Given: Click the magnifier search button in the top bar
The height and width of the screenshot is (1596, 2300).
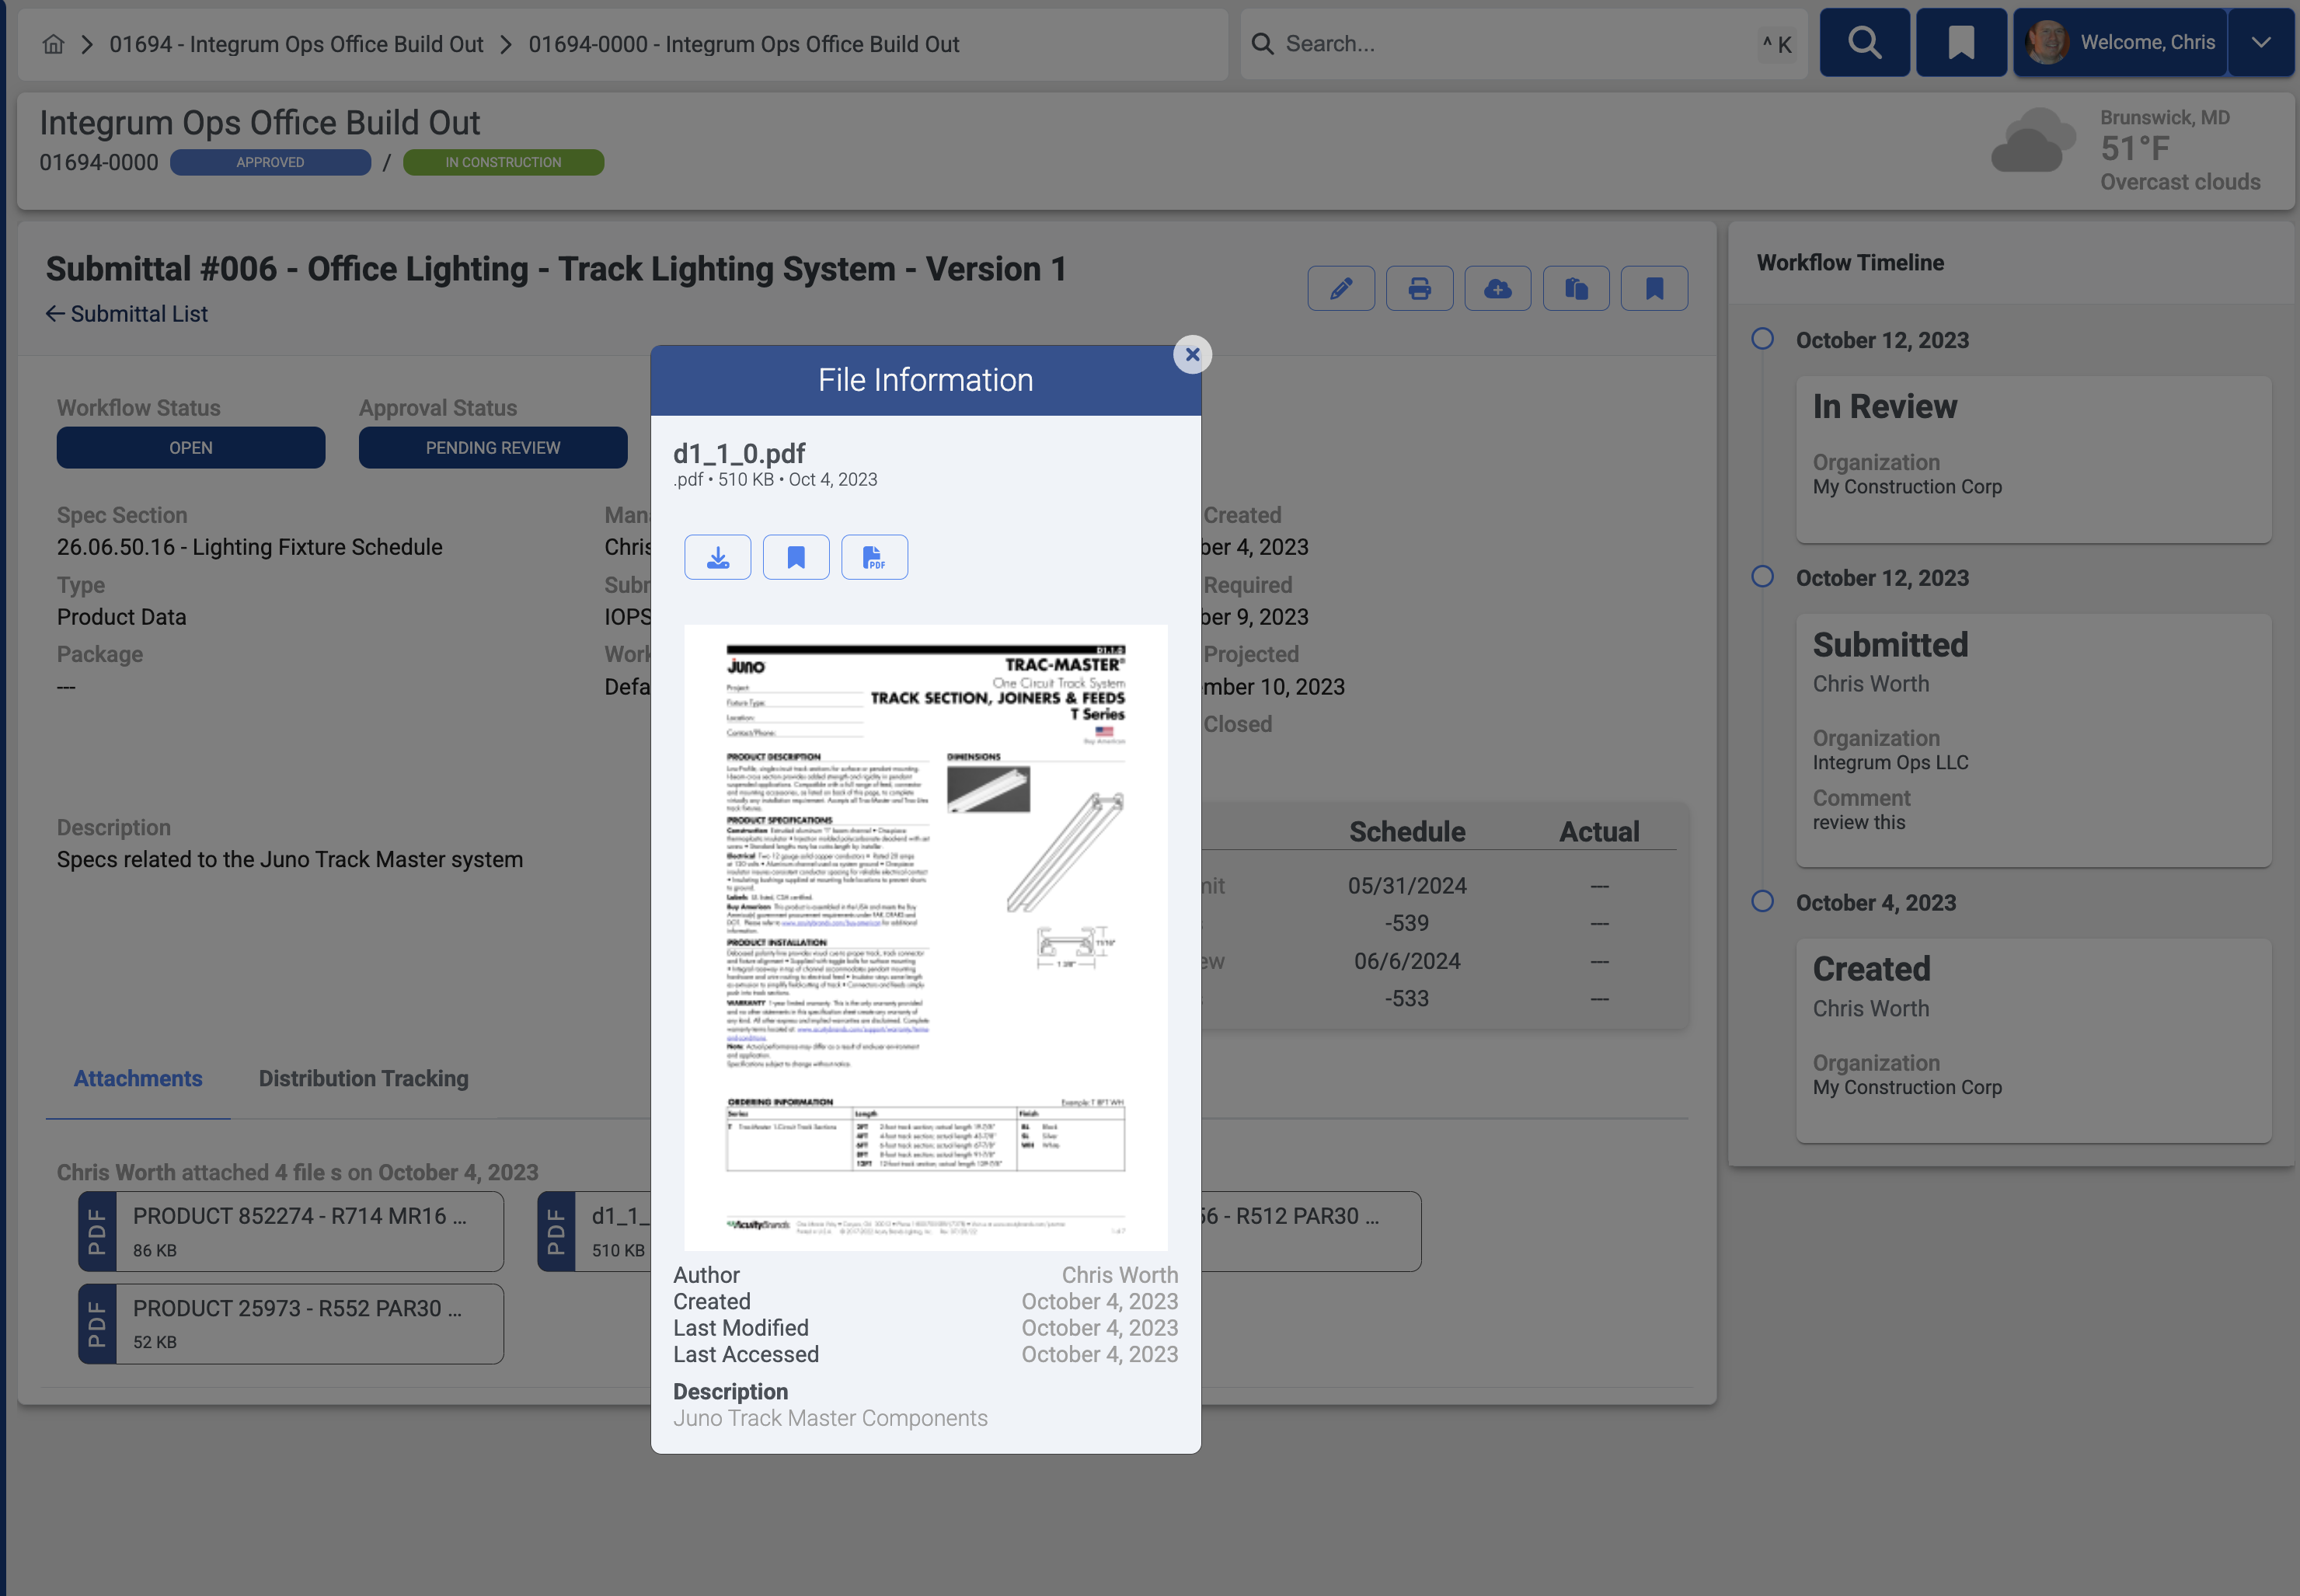Looking at the screenshot, I should coord(1864,43).
